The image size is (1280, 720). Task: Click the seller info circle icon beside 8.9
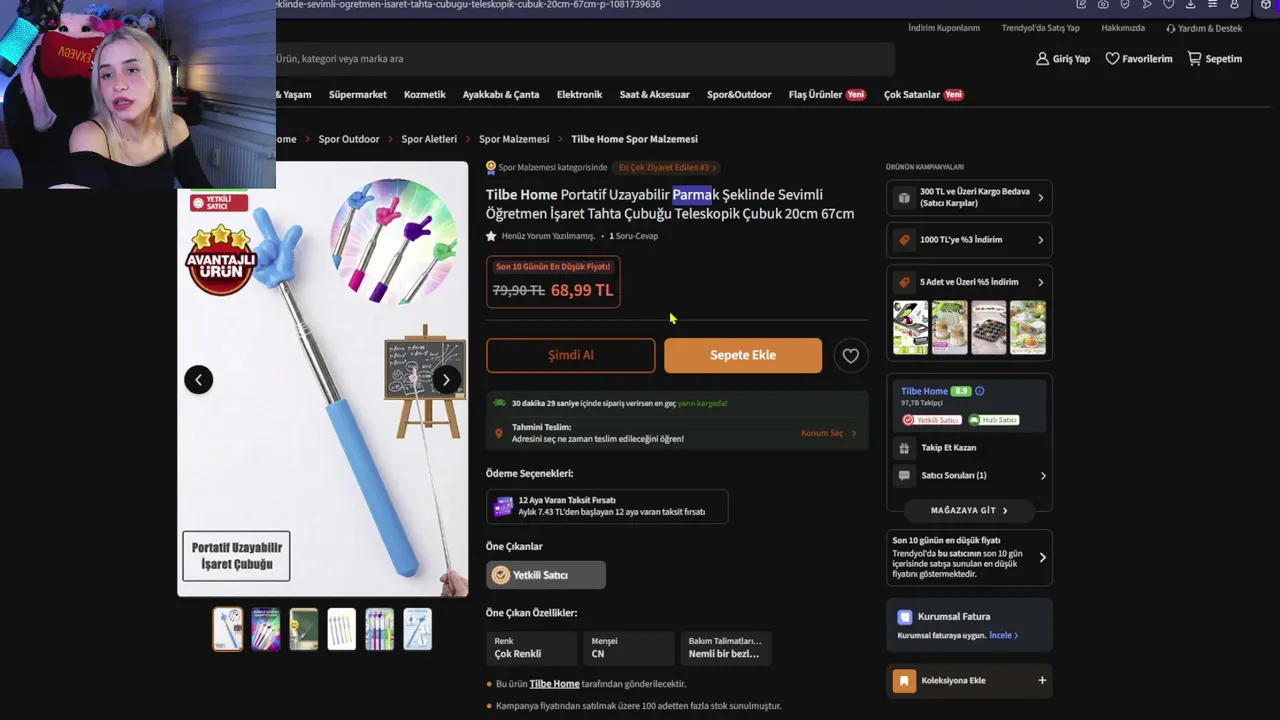[980, 391]
